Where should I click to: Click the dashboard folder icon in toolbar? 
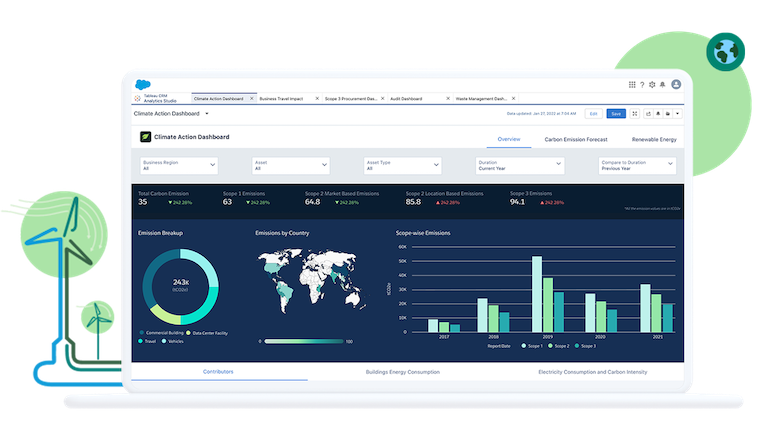click(x=668, y=114)
